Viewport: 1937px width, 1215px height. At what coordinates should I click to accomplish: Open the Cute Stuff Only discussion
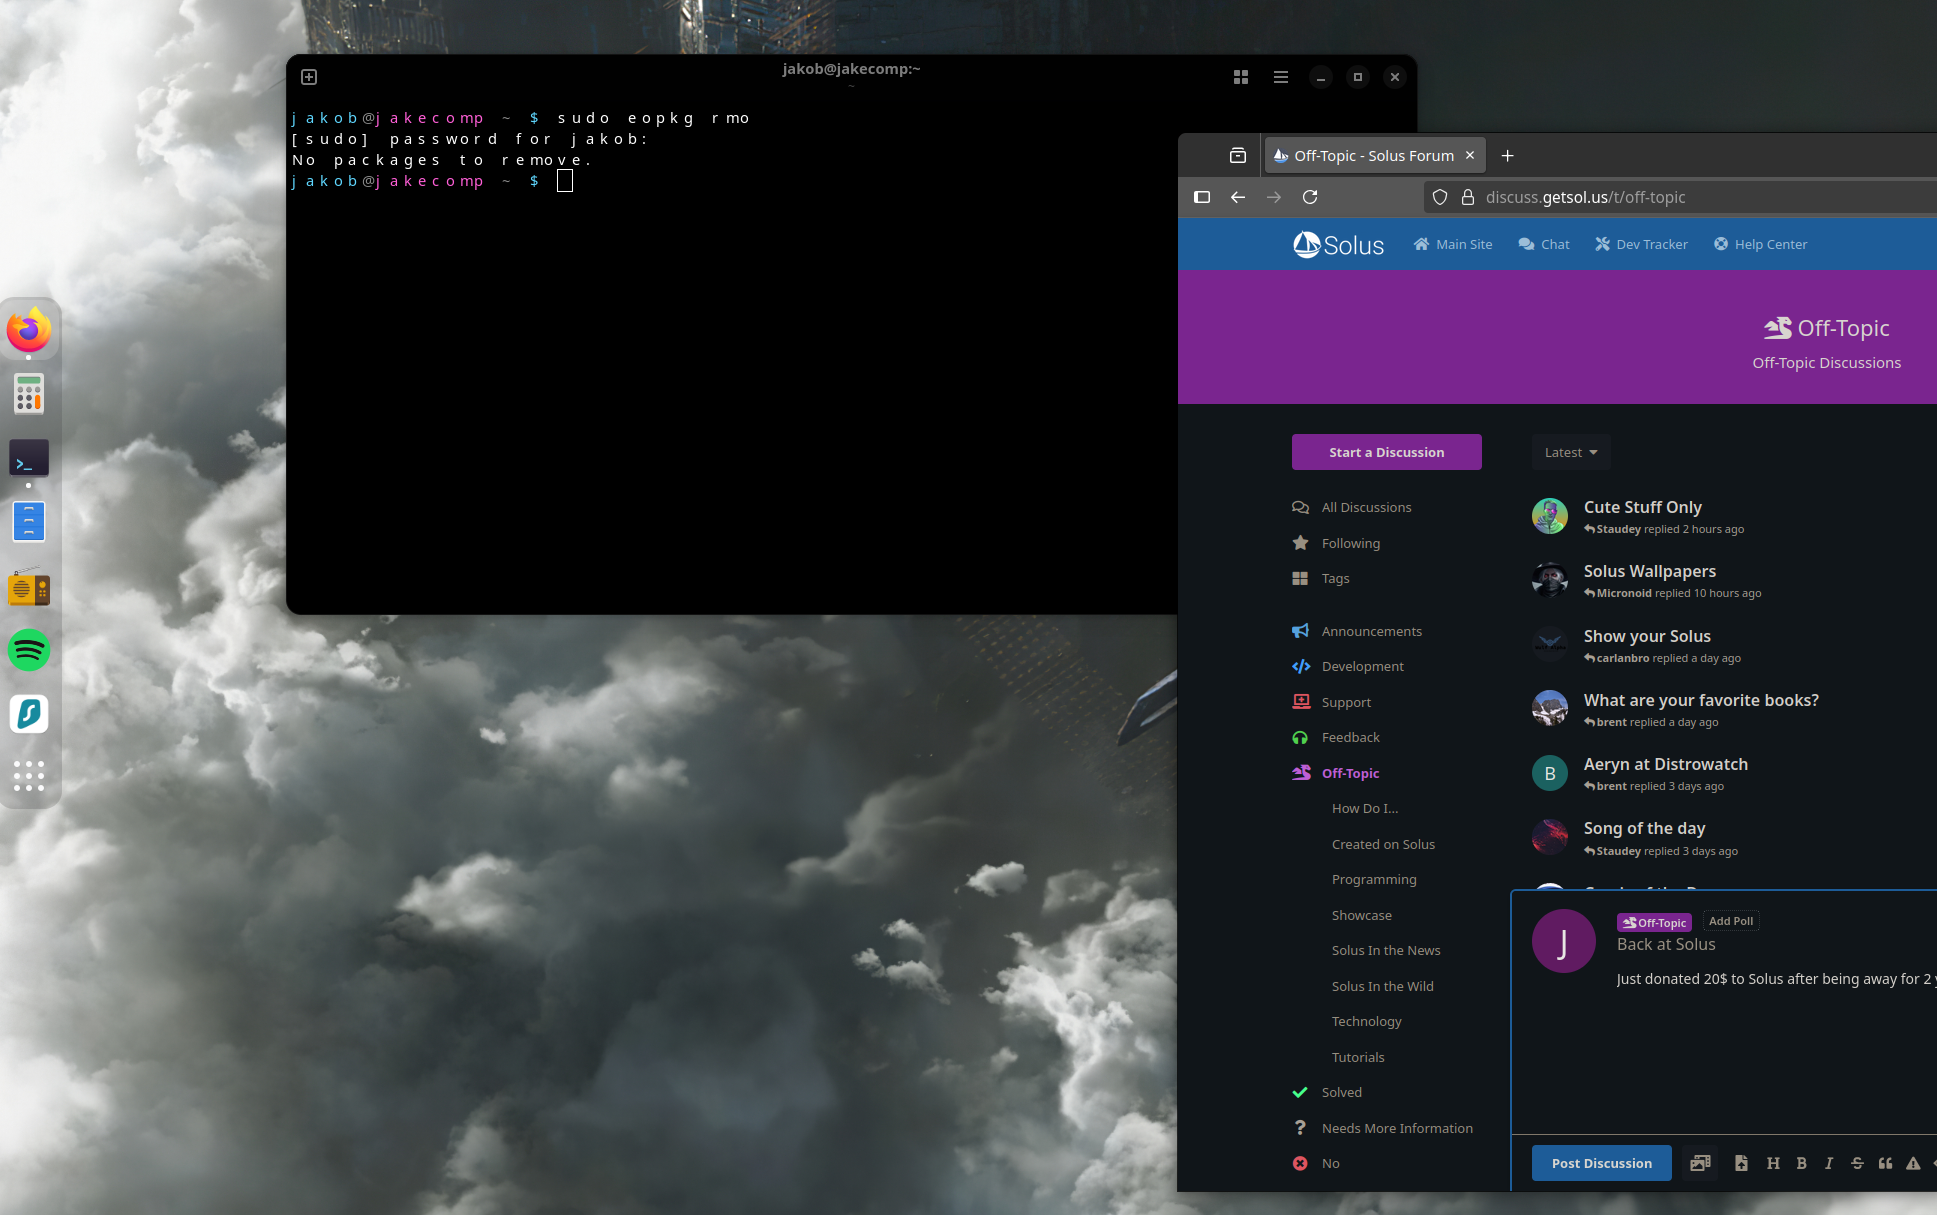pos(1642,507)
